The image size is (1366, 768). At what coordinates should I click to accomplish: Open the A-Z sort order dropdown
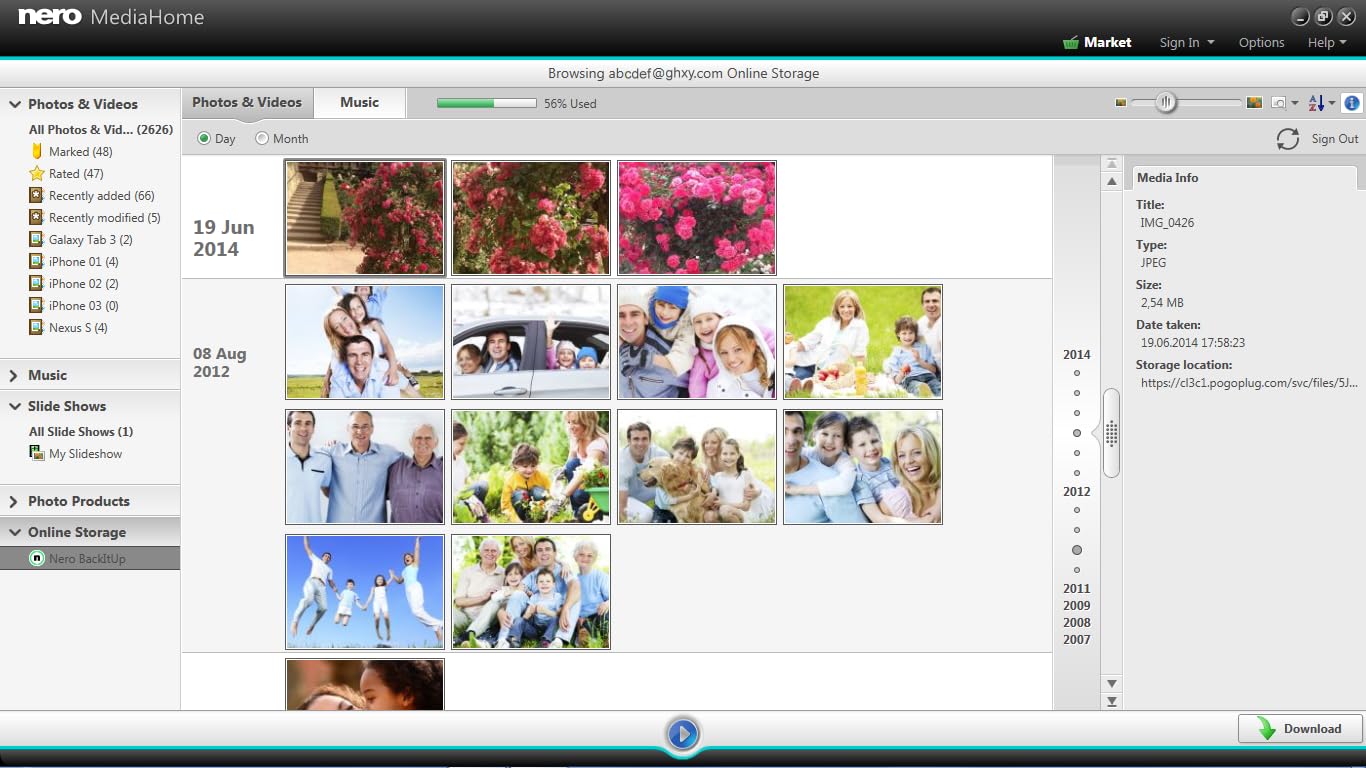[1321, 103]
